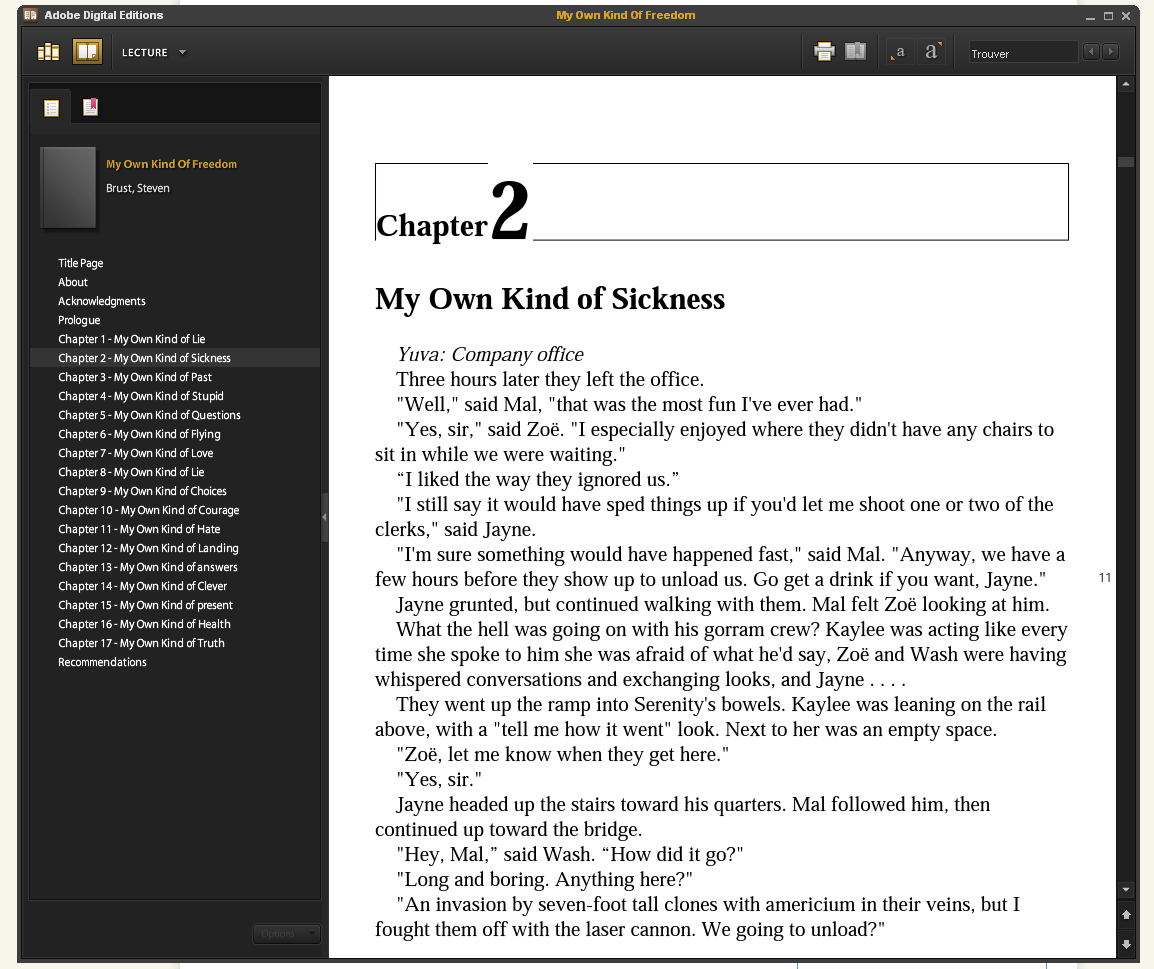
Task: Go to Chapter 3 - My Own Kind of Past
Action: (x=135, y=377)
